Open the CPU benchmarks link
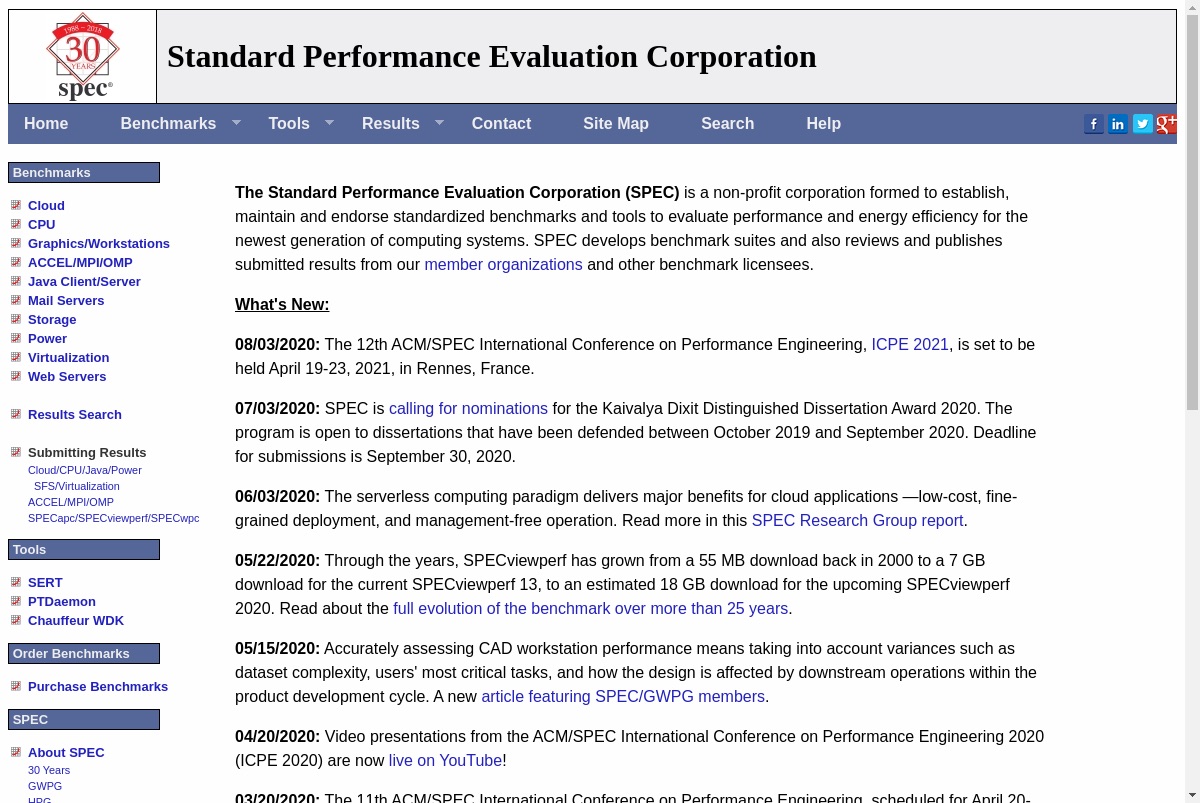The image size is (1200, 803). [42, 224]
